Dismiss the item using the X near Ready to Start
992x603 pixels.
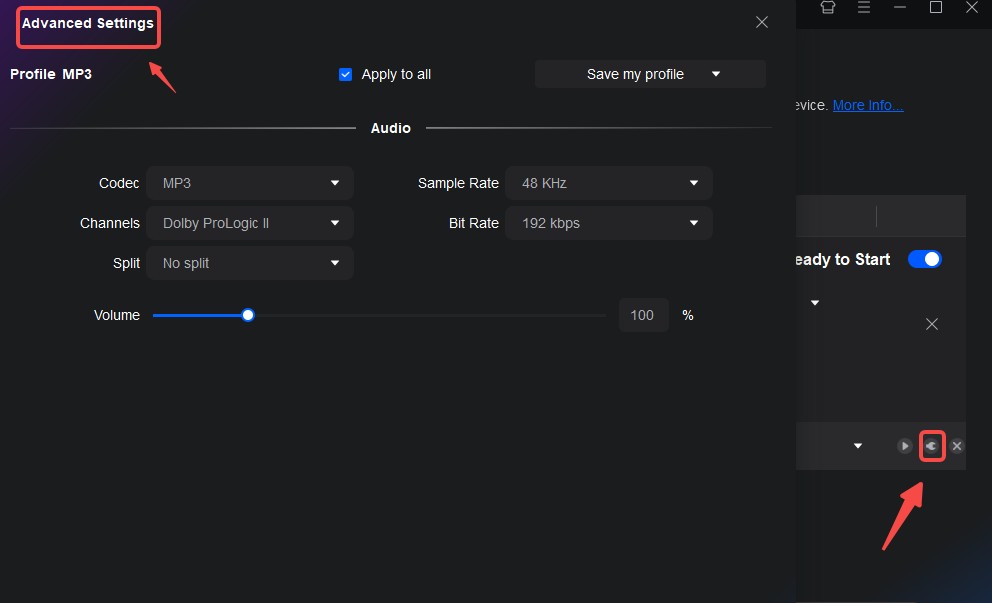coord(931,324)
